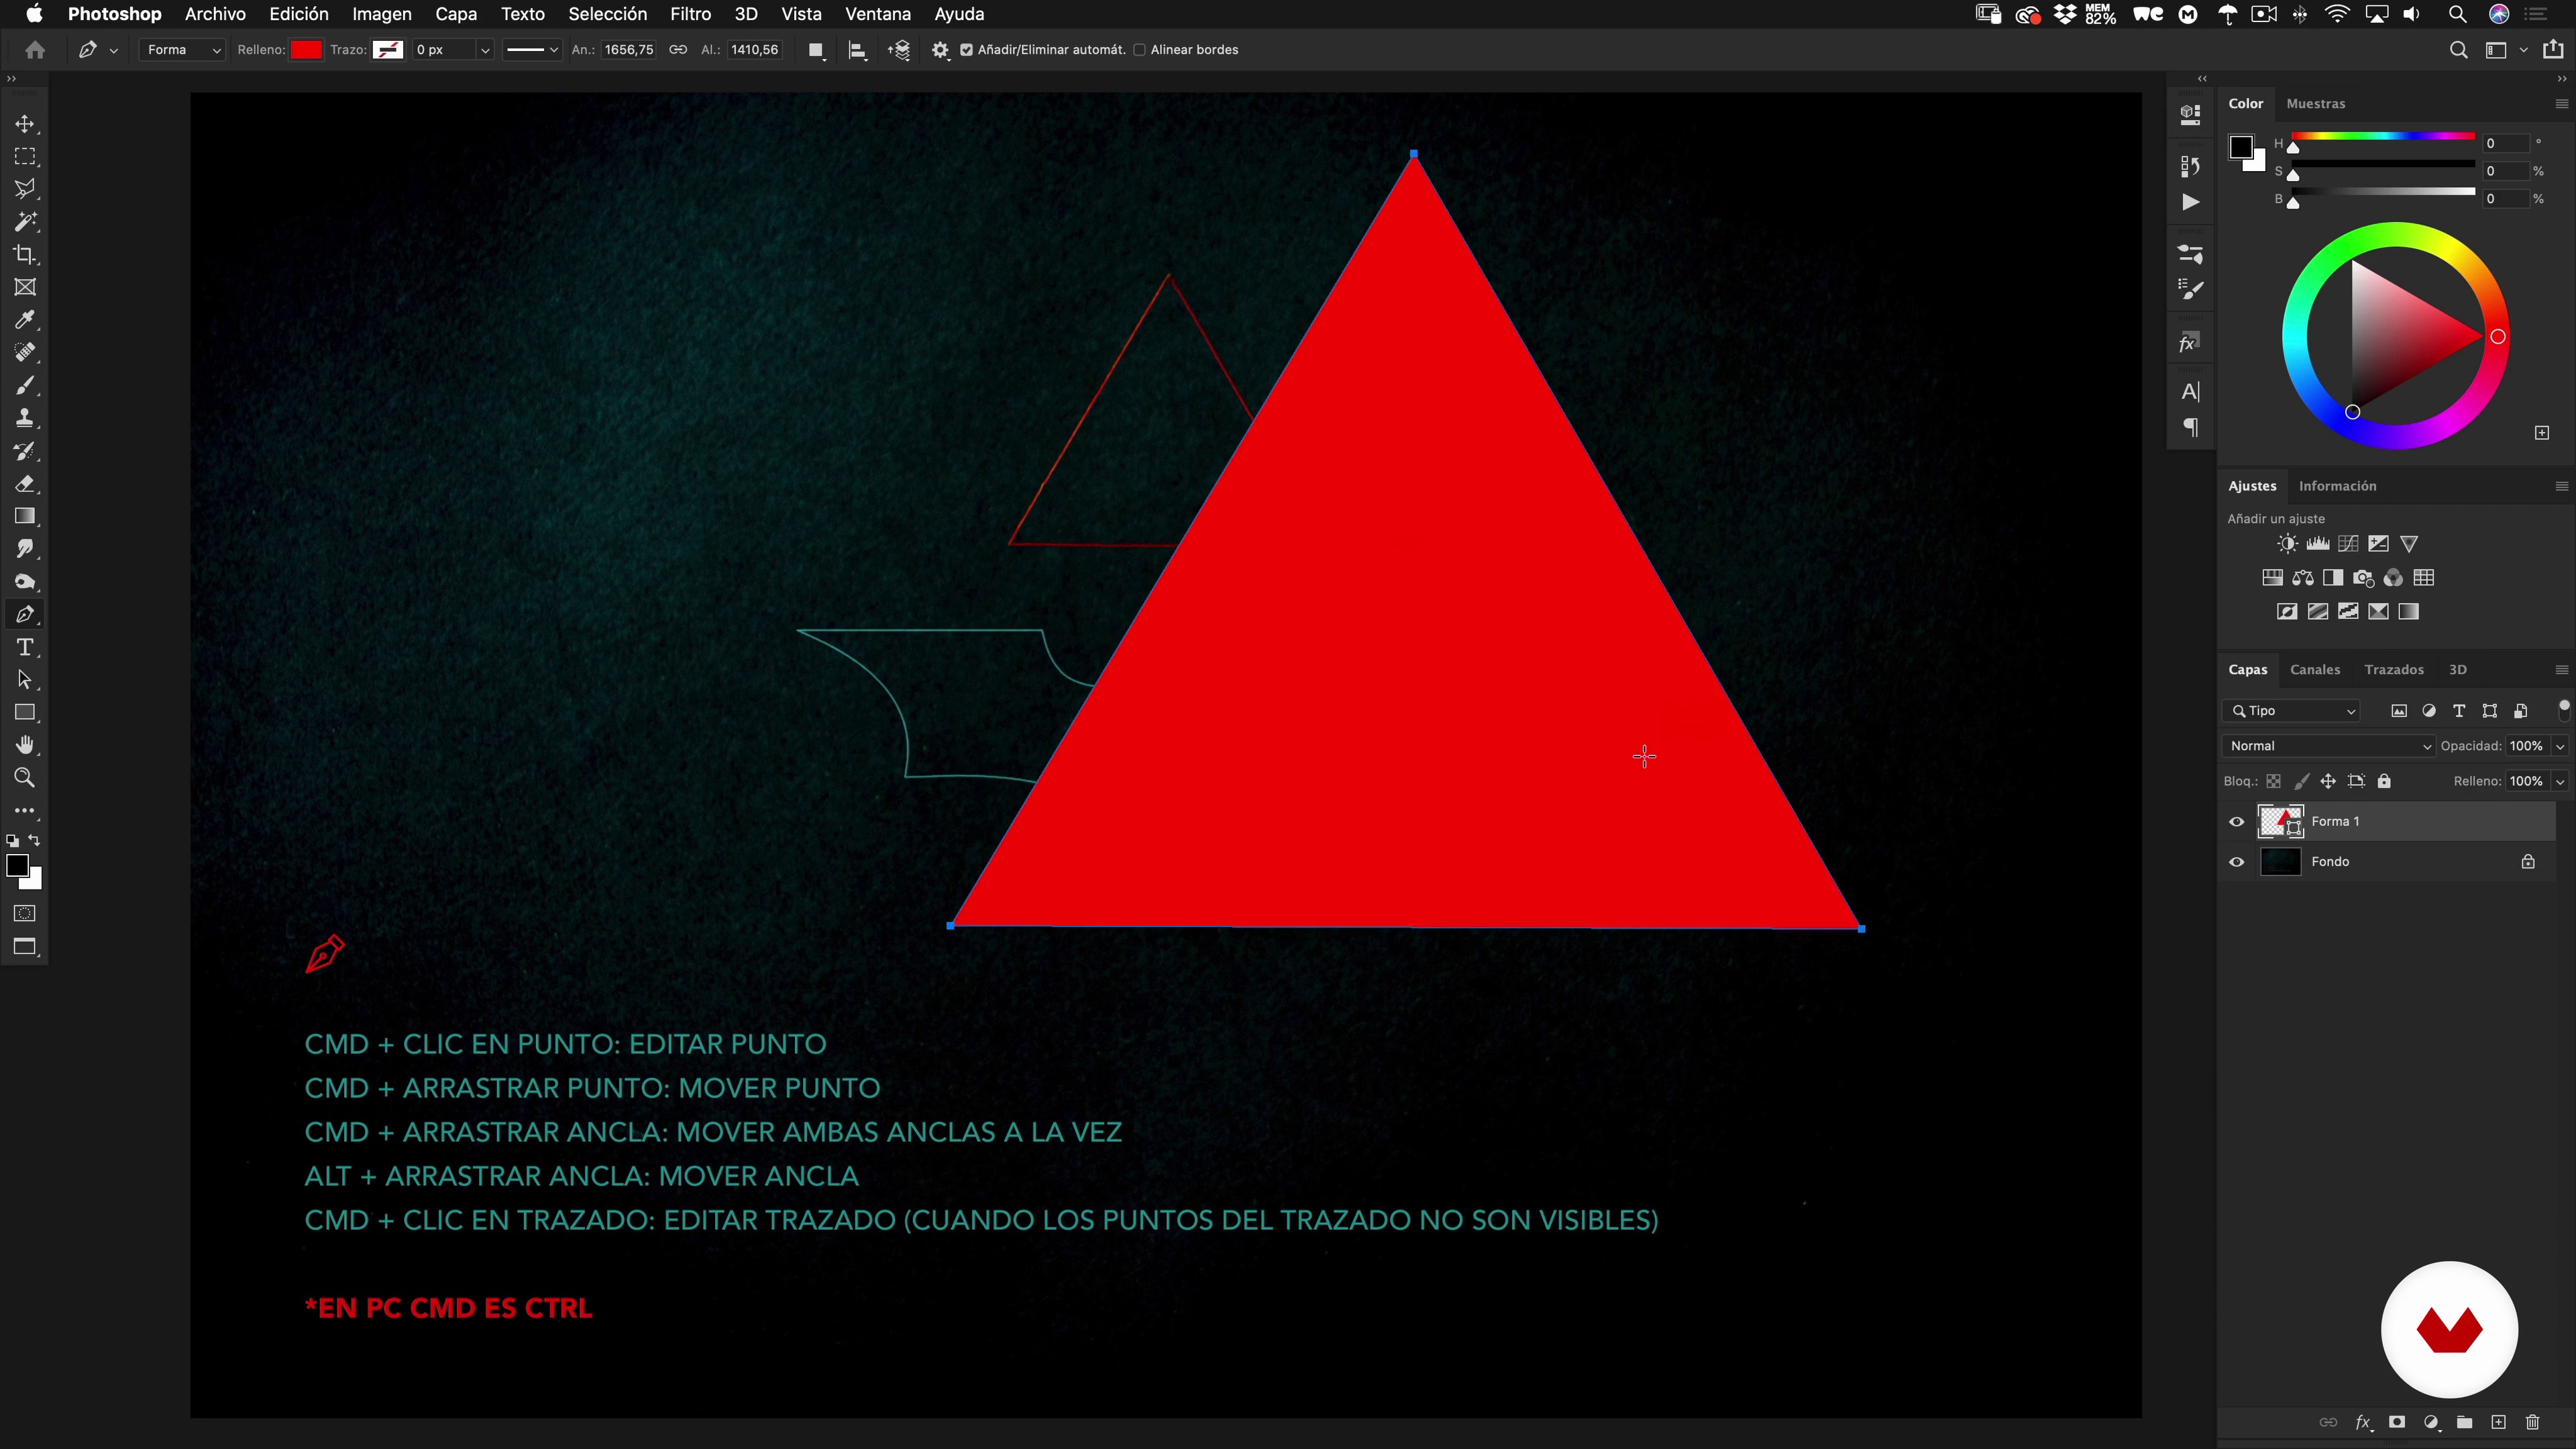Hide the Forma 1 layer
Image resolution: width=2576 pixels, height=1449 pixels.
[2237, 821]
